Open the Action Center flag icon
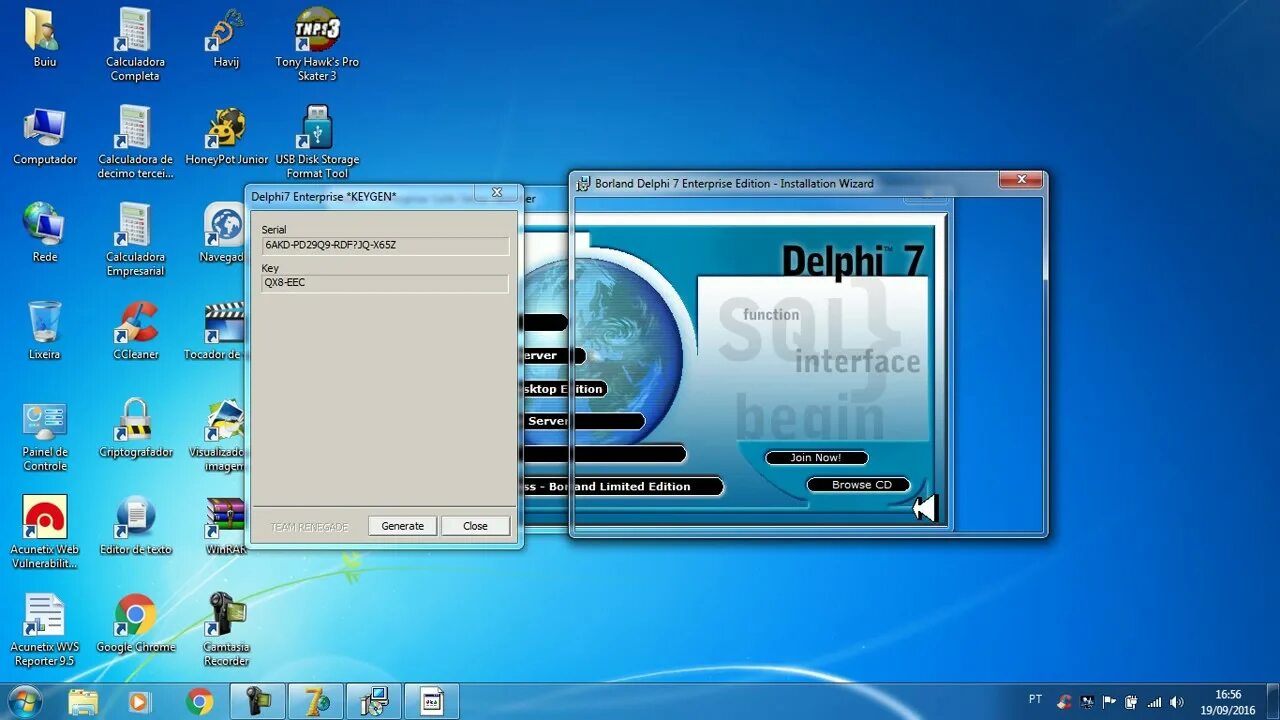The width and height of the screenshot is (1280, 720). pyautogui.click(x=1109, y=702)
